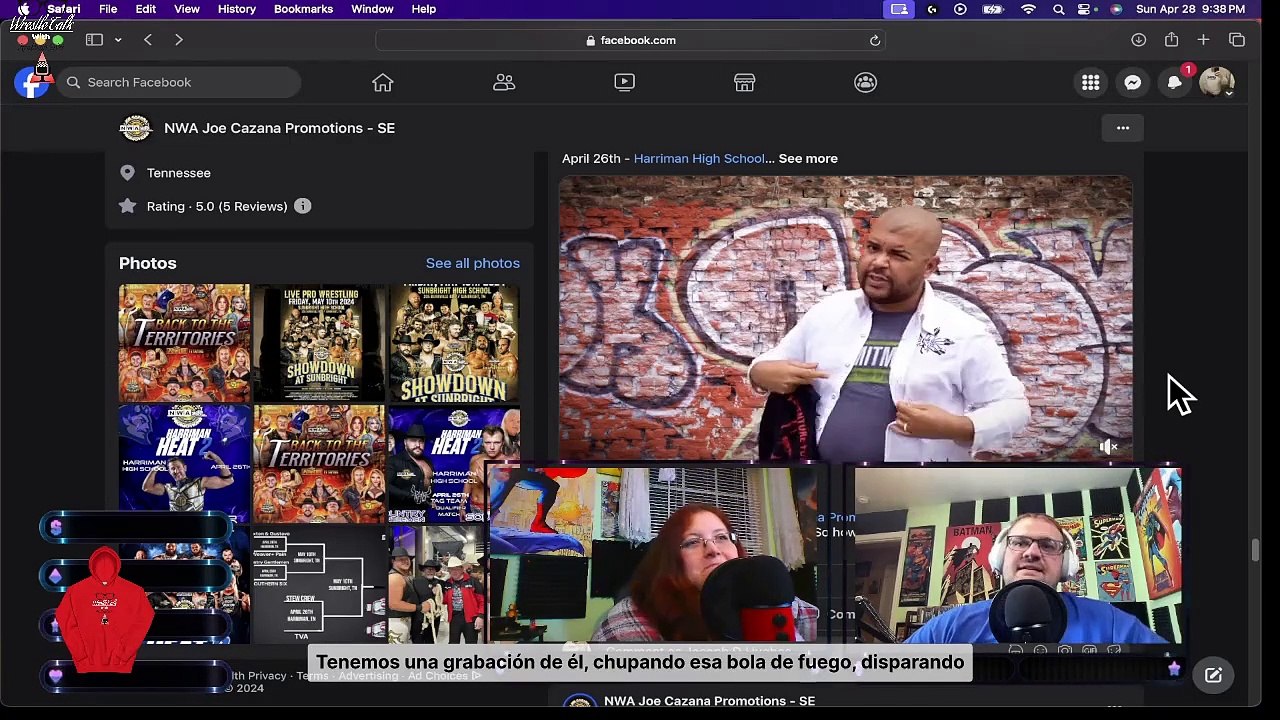Open the Groups icon
1280x720 pixels.
(x=865, y=82)
